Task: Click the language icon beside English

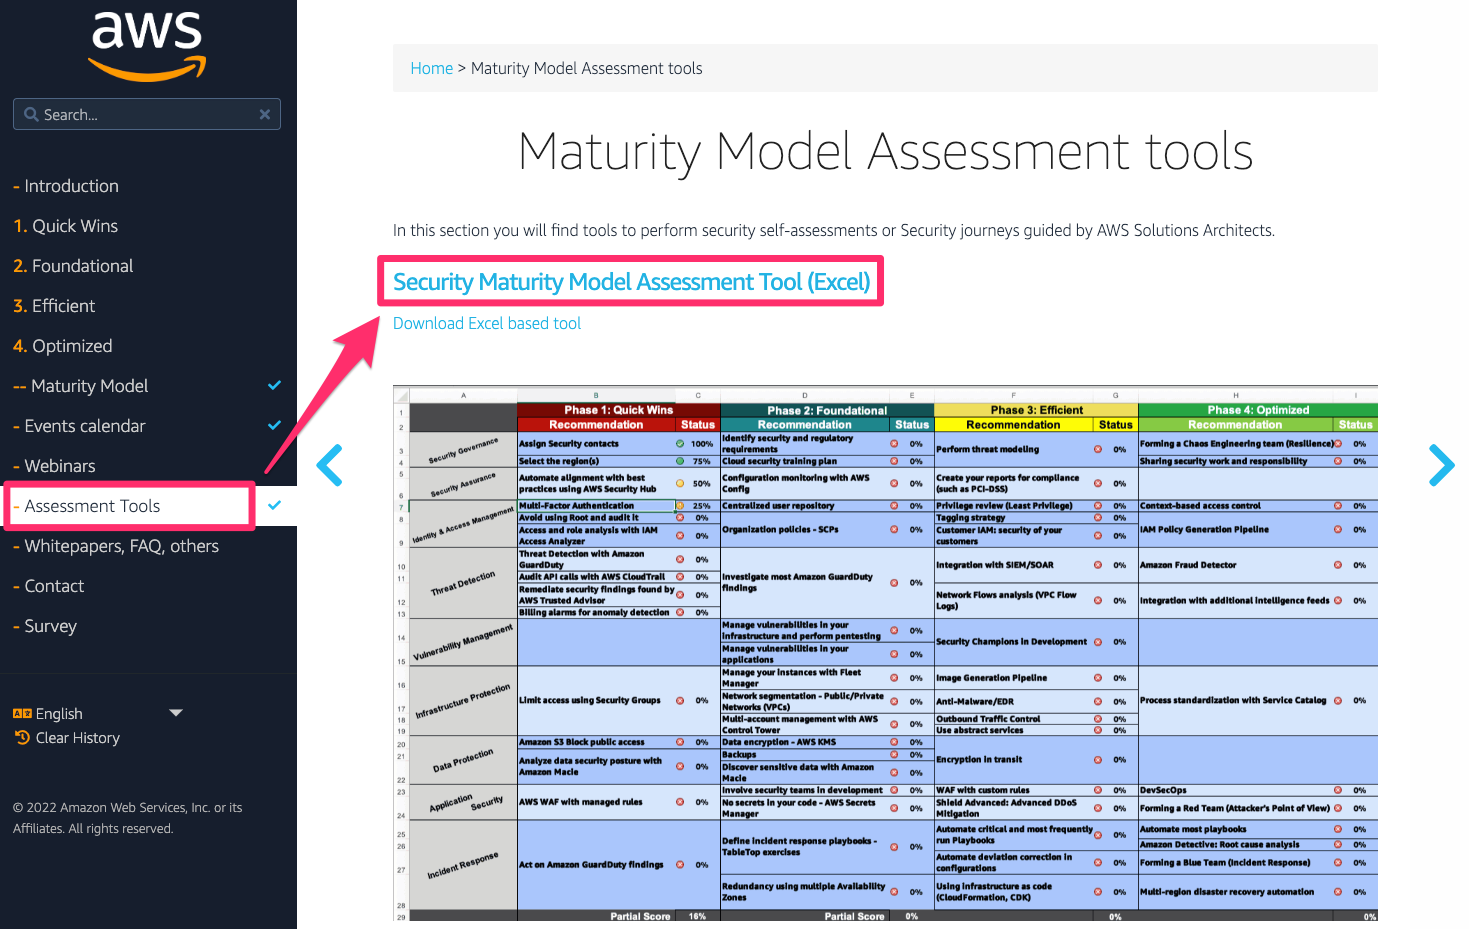Action: (22, 714)
